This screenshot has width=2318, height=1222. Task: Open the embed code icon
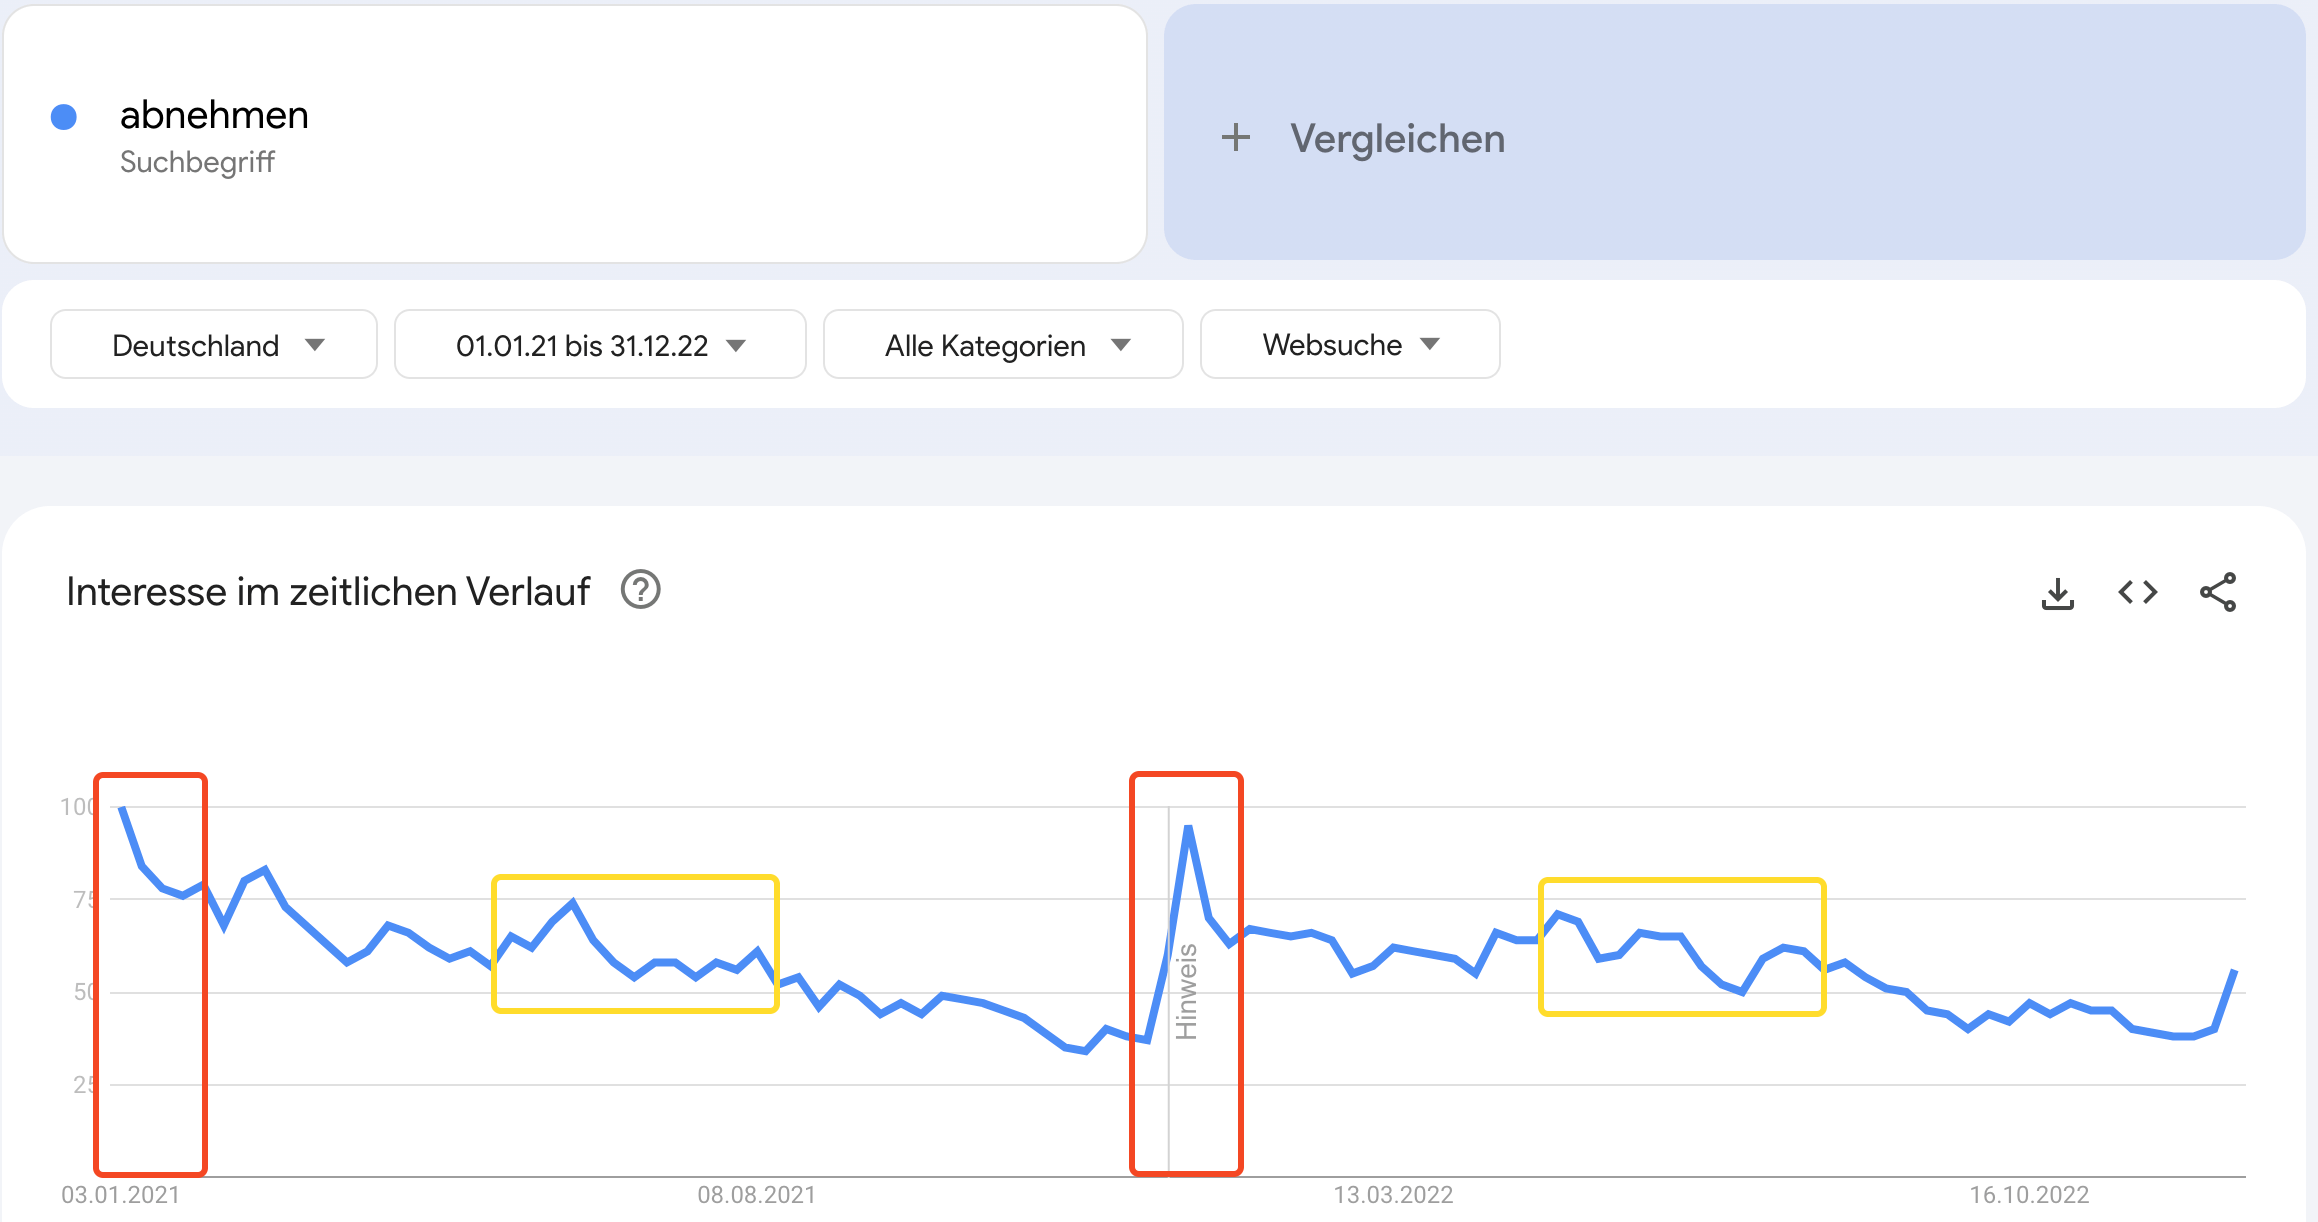click(2137, 593)
